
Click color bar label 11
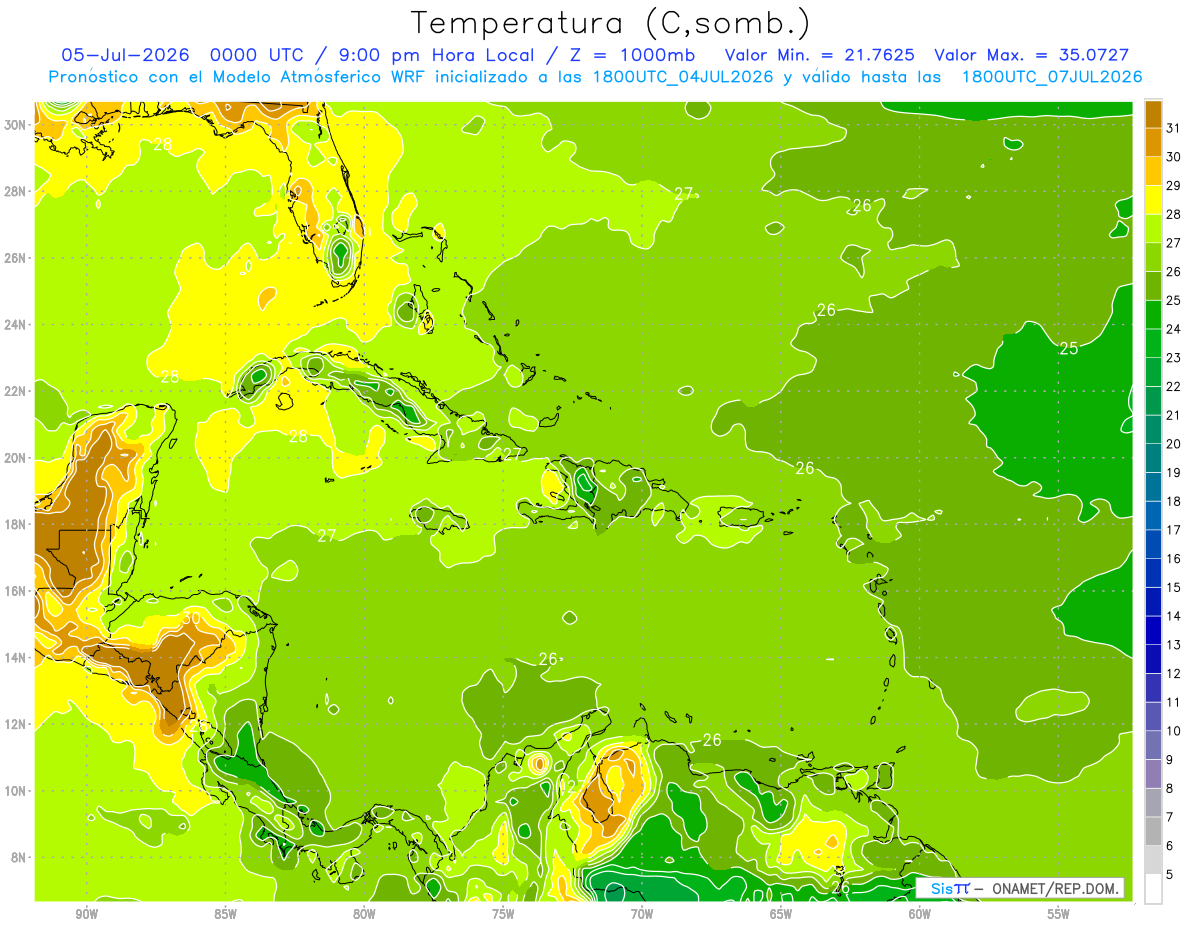[x=1174, y=703]
